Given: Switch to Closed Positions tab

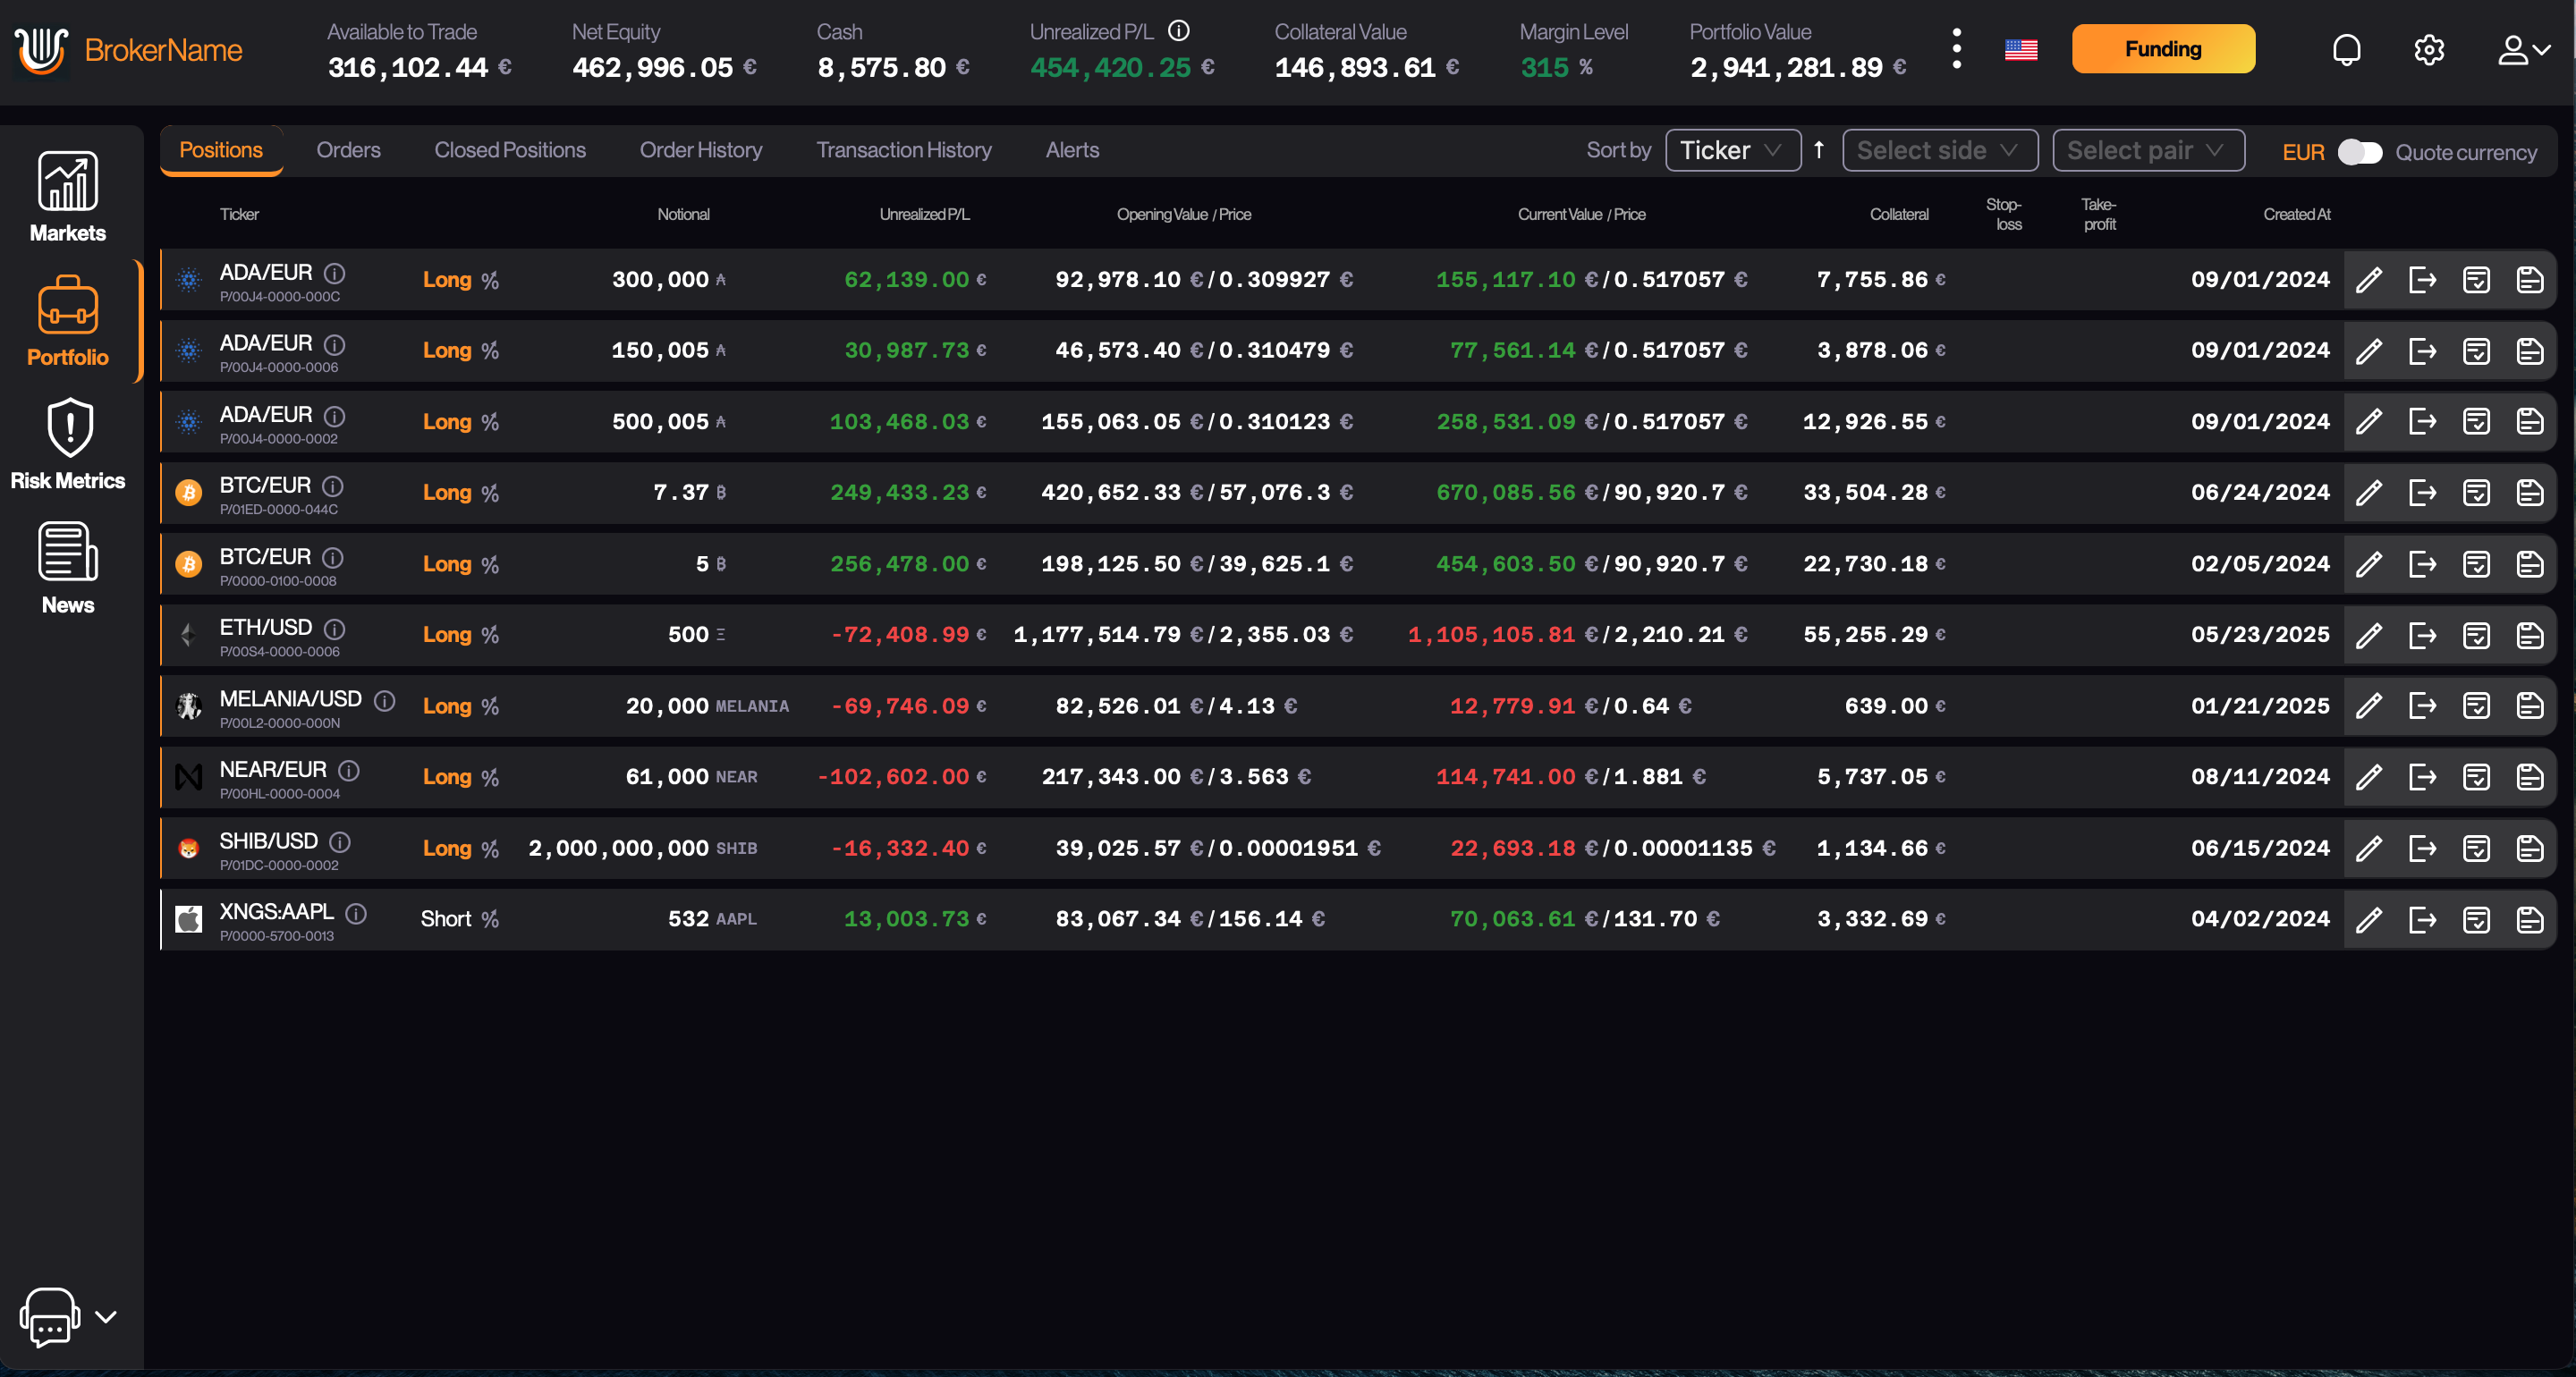Looking at the screenshot, I should coord(510,150).
